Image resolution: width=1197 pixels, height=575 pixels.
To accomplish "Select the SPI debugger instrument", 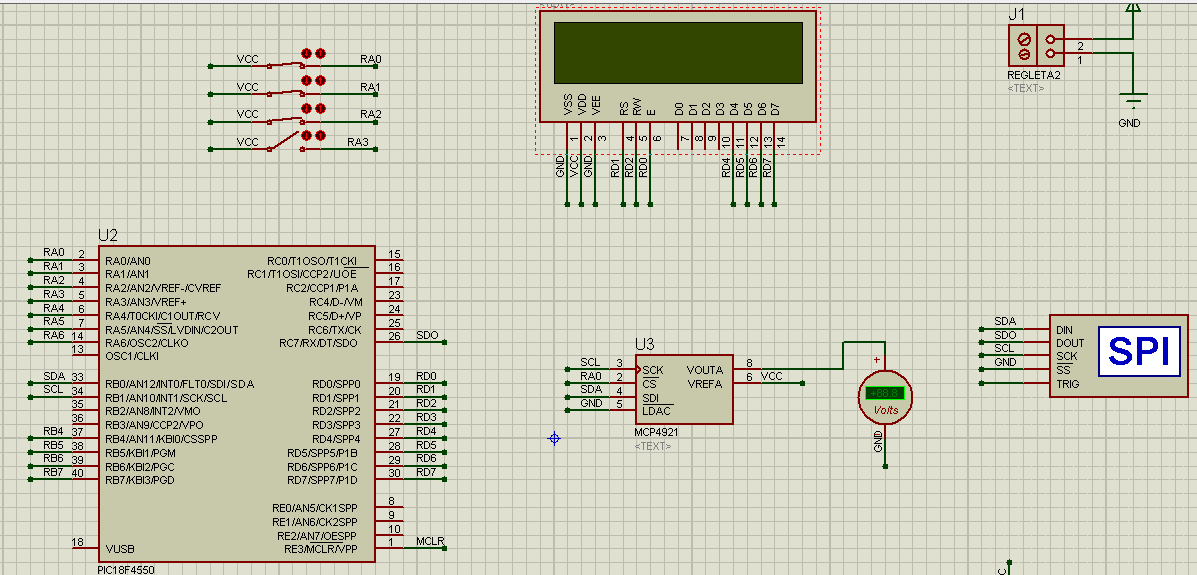I will [1118, 355].
